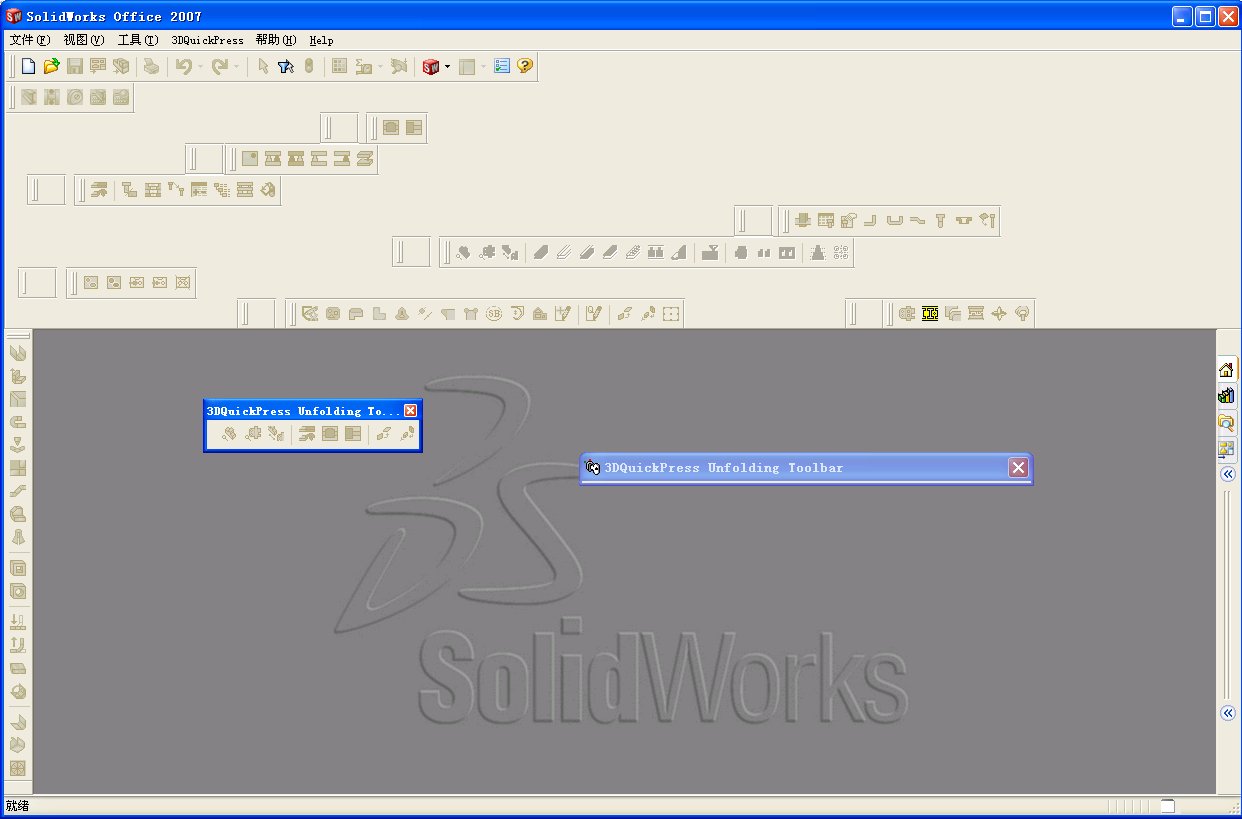Click C-shaped hem icon in left toolbar
Screen dimensions: 1242x819
click(18, 422)
